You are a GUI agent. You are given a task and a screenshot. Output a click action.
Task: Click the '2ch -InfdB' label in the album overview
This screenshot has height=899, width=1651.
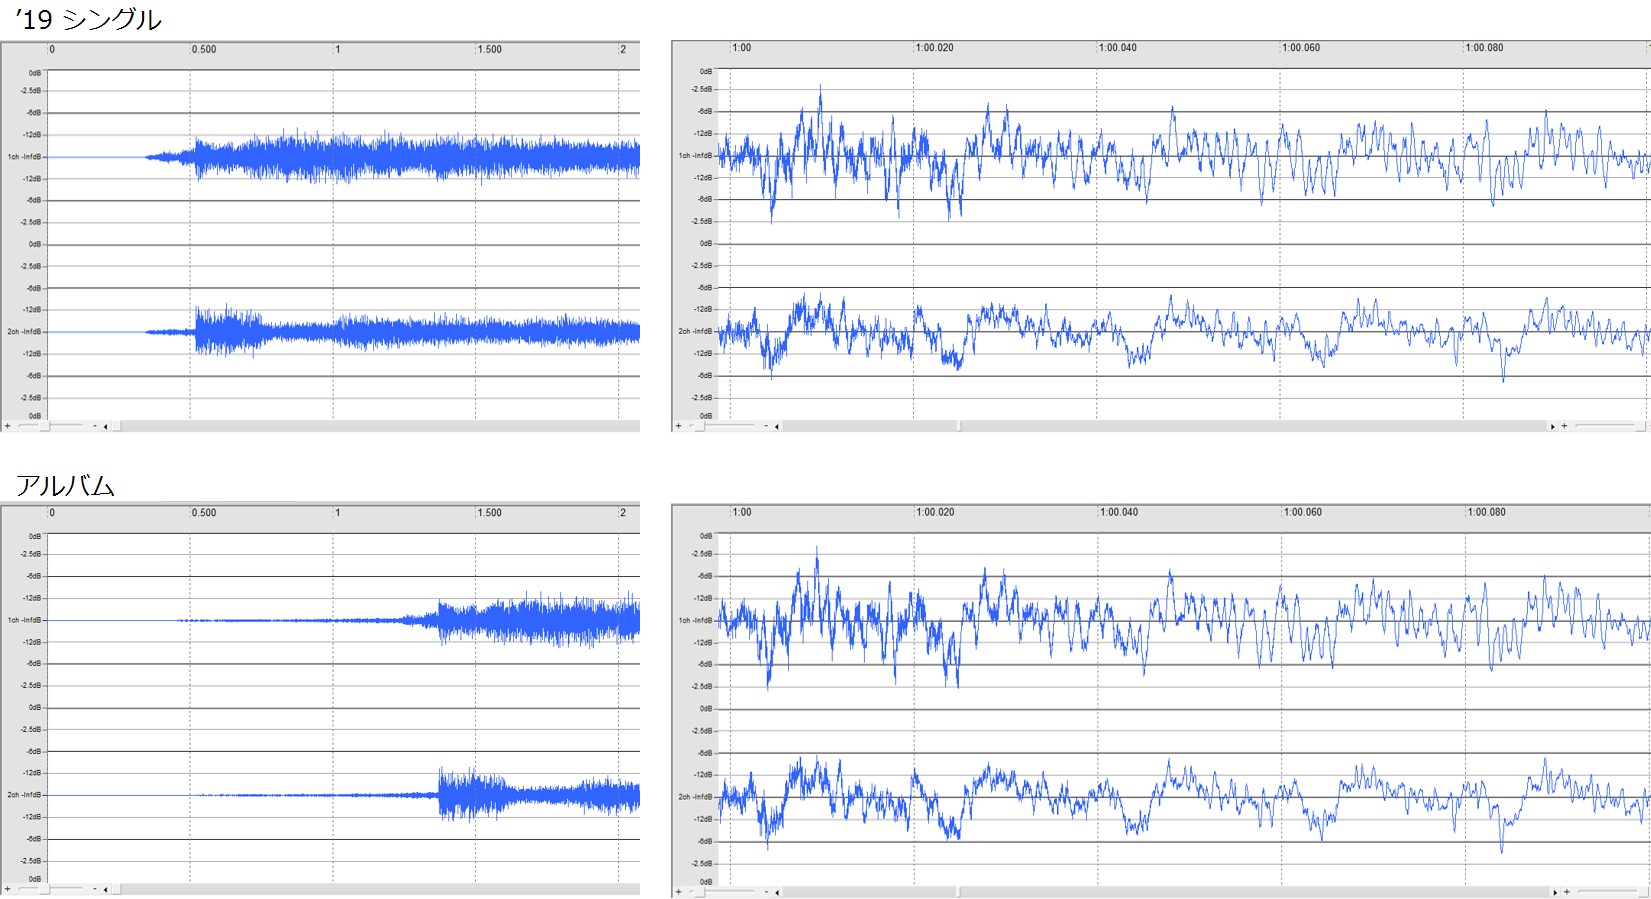25,795
